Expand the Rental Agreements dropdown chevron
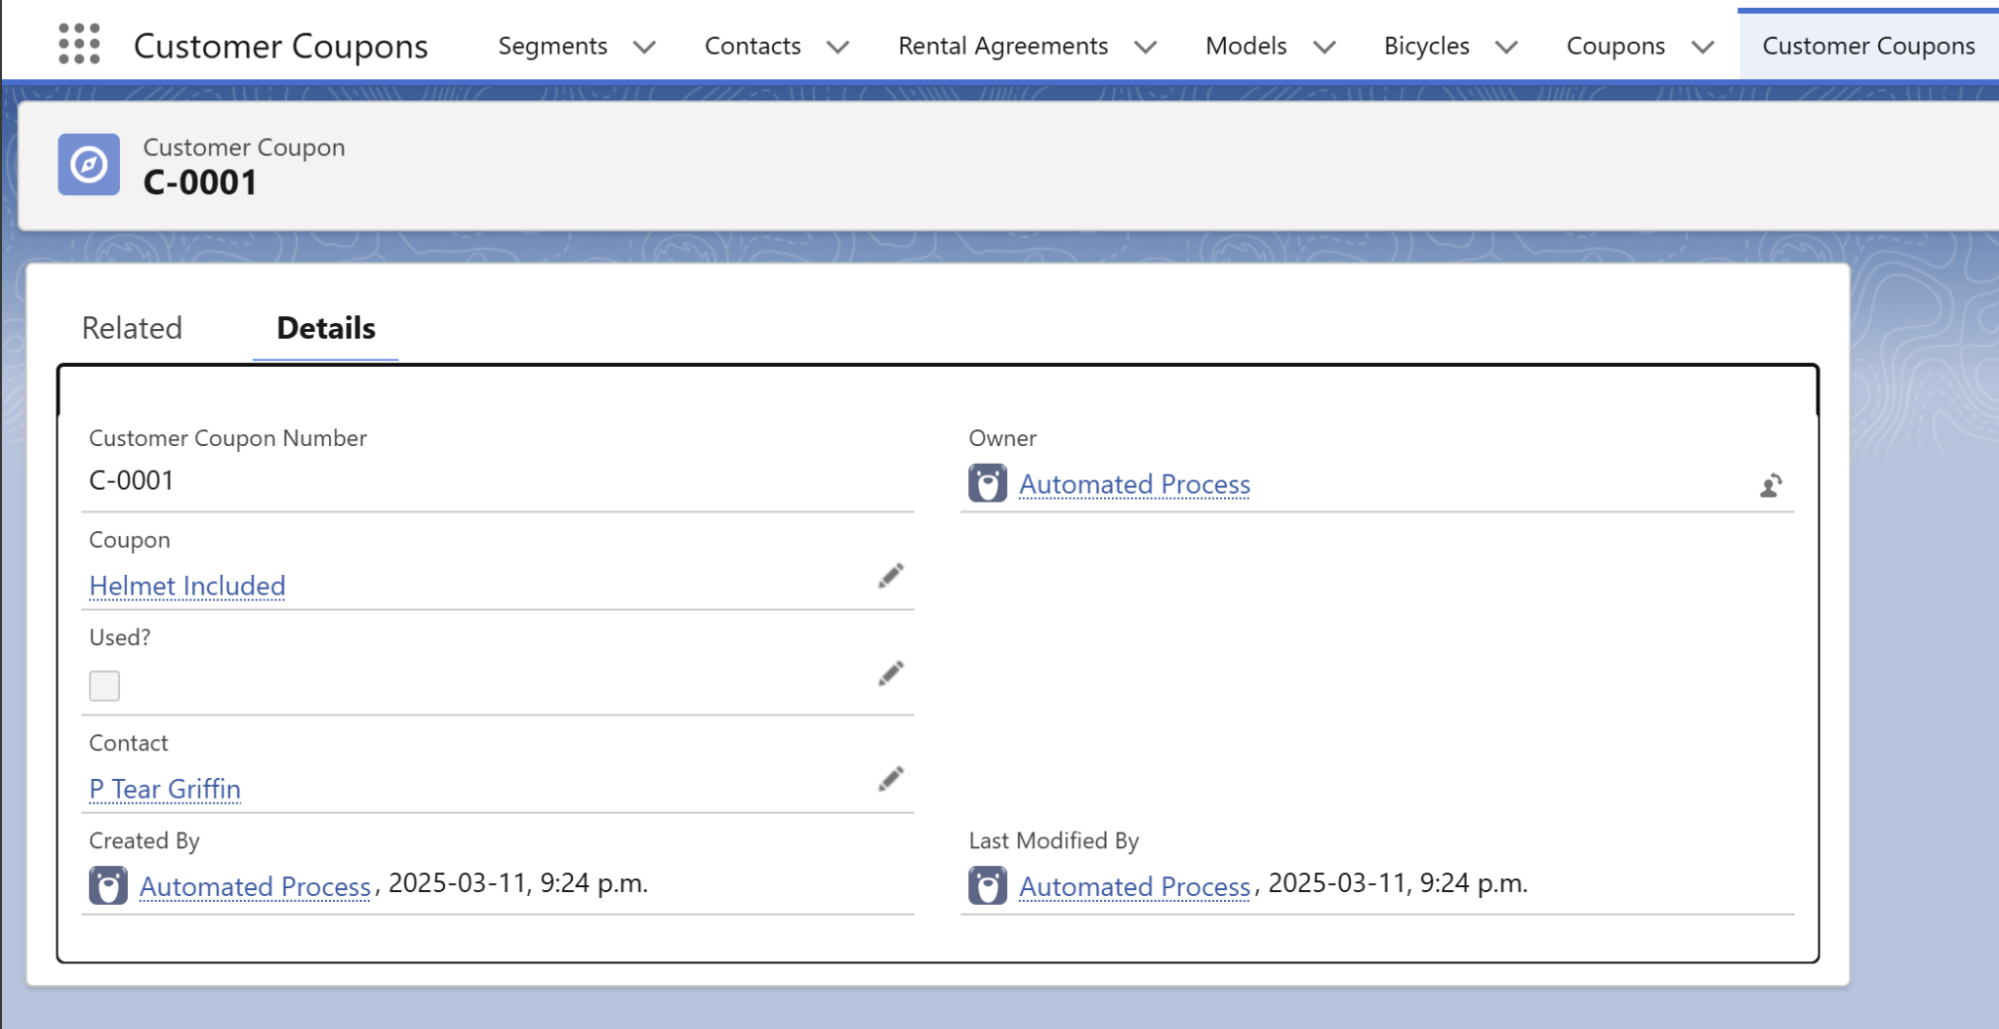The image size is (1999, 1029). [1146, 47]
